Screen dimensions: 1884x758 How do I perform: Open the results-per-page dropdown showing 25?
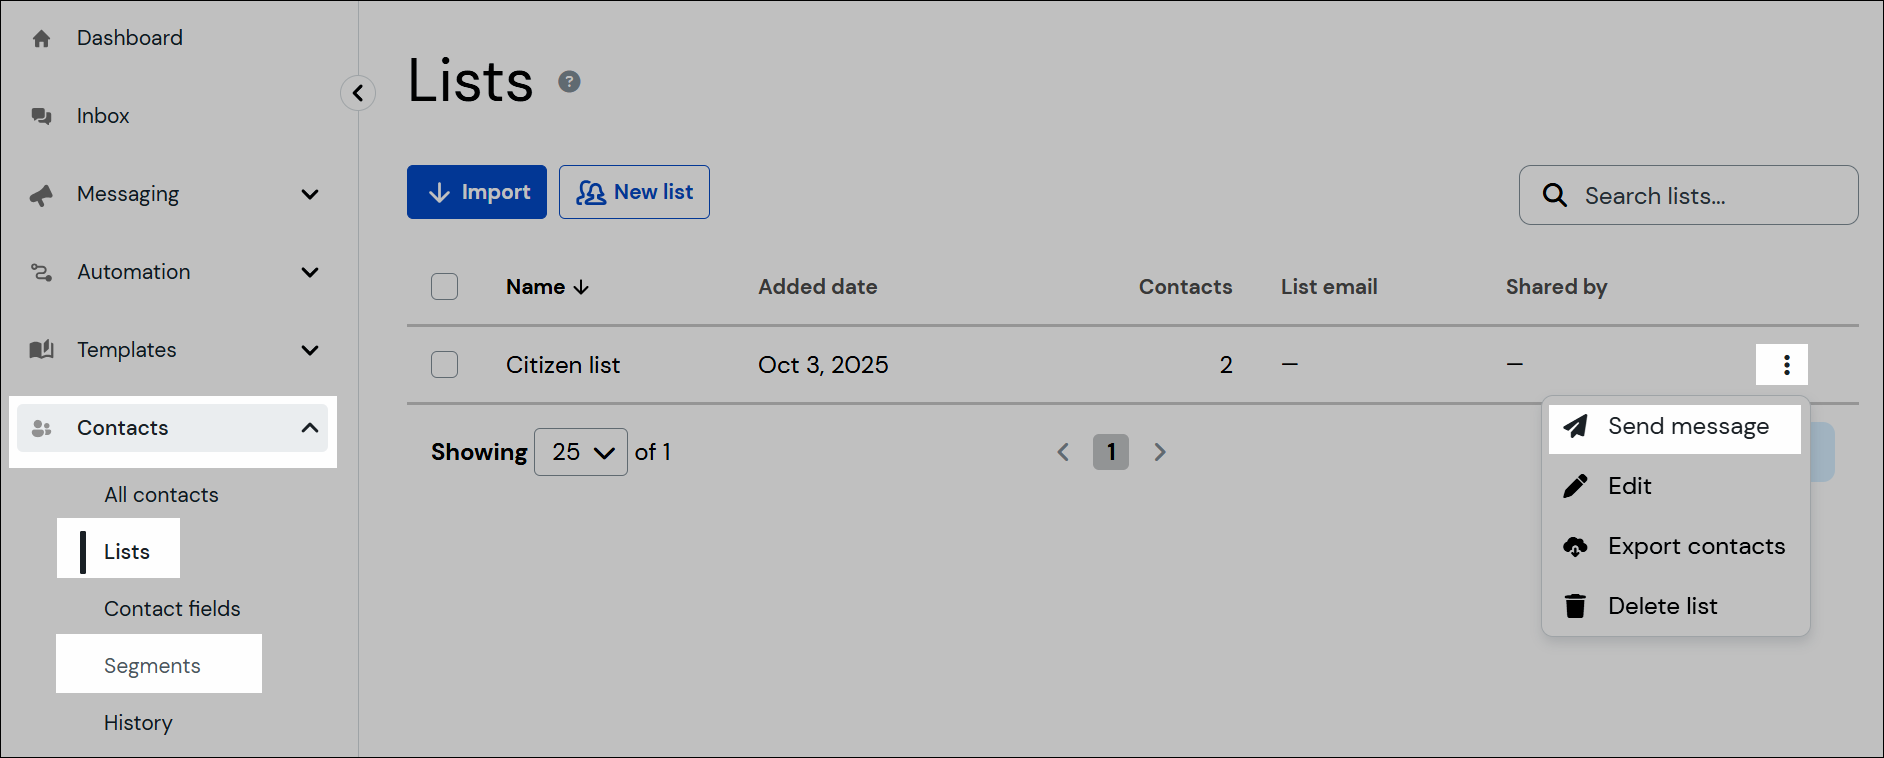coord(580,451)
